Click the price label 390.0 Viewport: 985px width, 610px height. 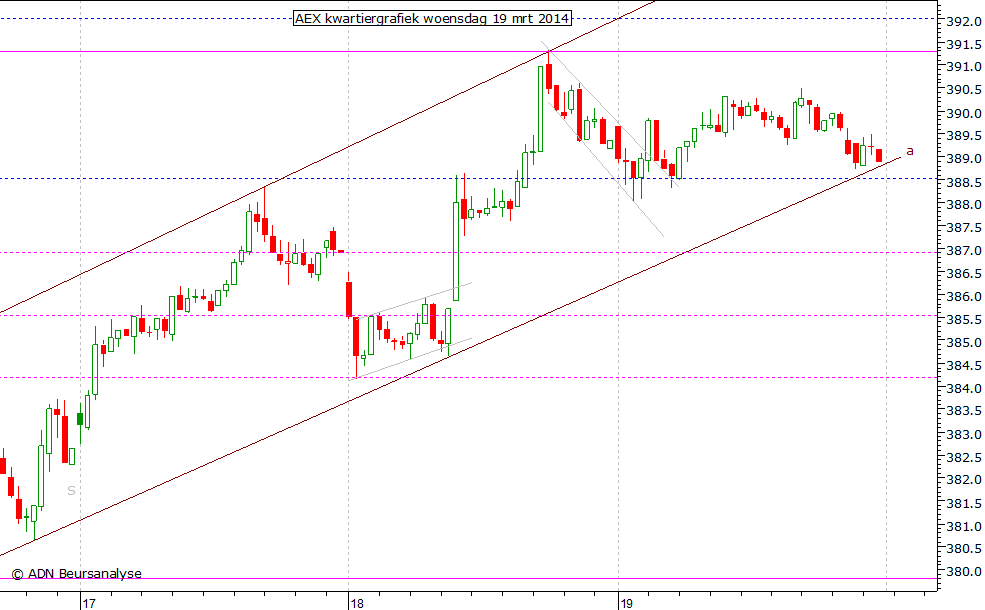(964, 113)
